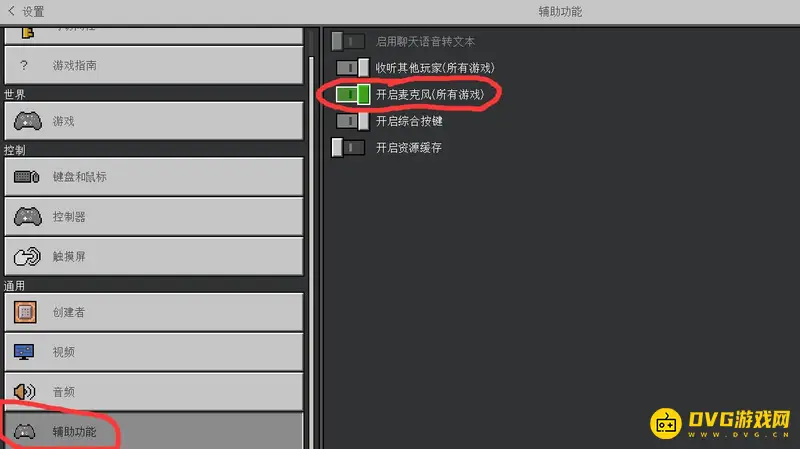Turn off 开启麦克风(所有游戏) switch
The height and width of the screenshot is (449, 800).
point(353,94)
